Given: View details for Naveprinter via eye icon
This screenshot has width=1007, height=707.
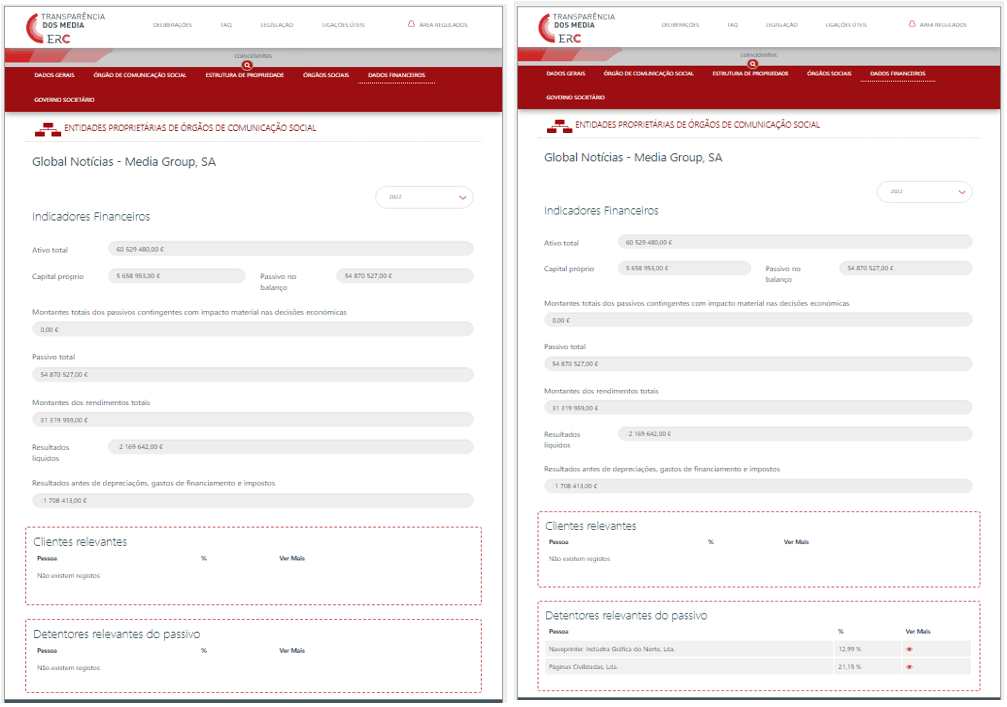Looking at the screenshot, I should [909, 649].
